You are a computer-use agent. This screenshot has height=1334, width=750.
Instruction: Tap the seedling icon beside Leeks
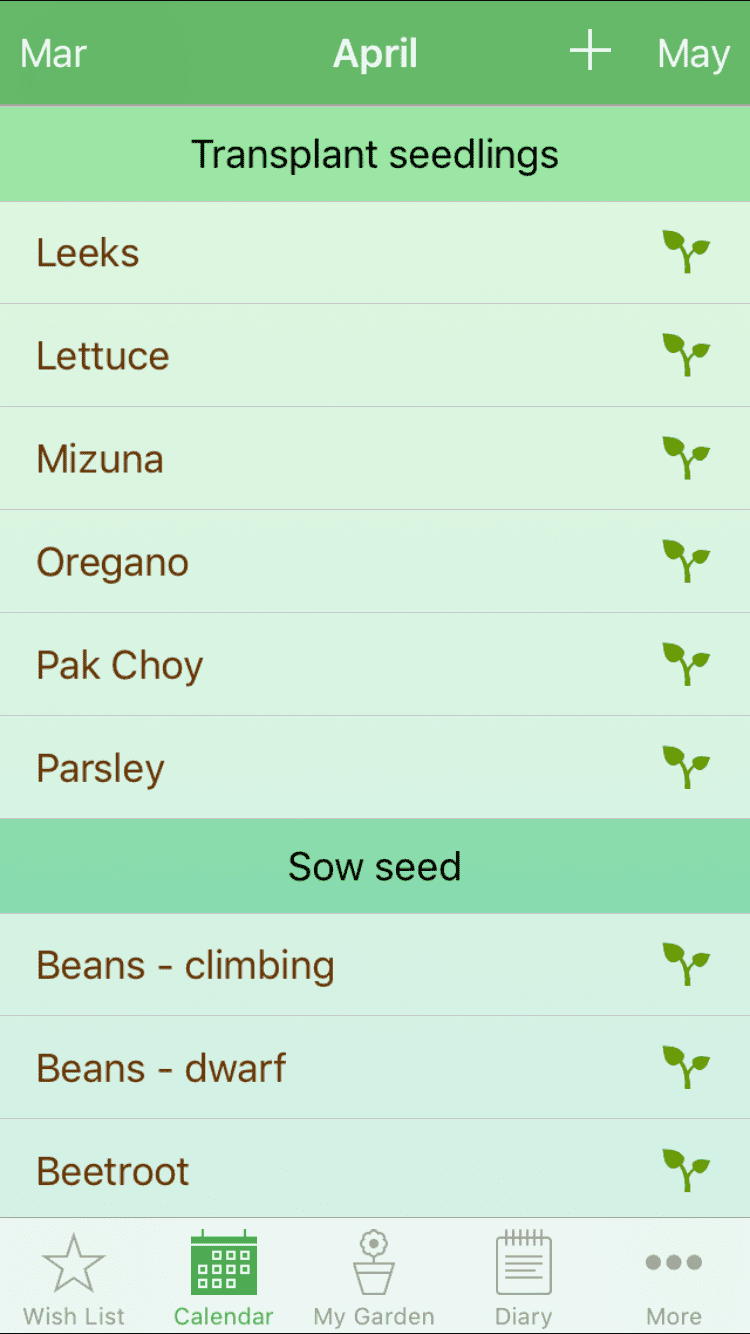click(x=686, y=252)
